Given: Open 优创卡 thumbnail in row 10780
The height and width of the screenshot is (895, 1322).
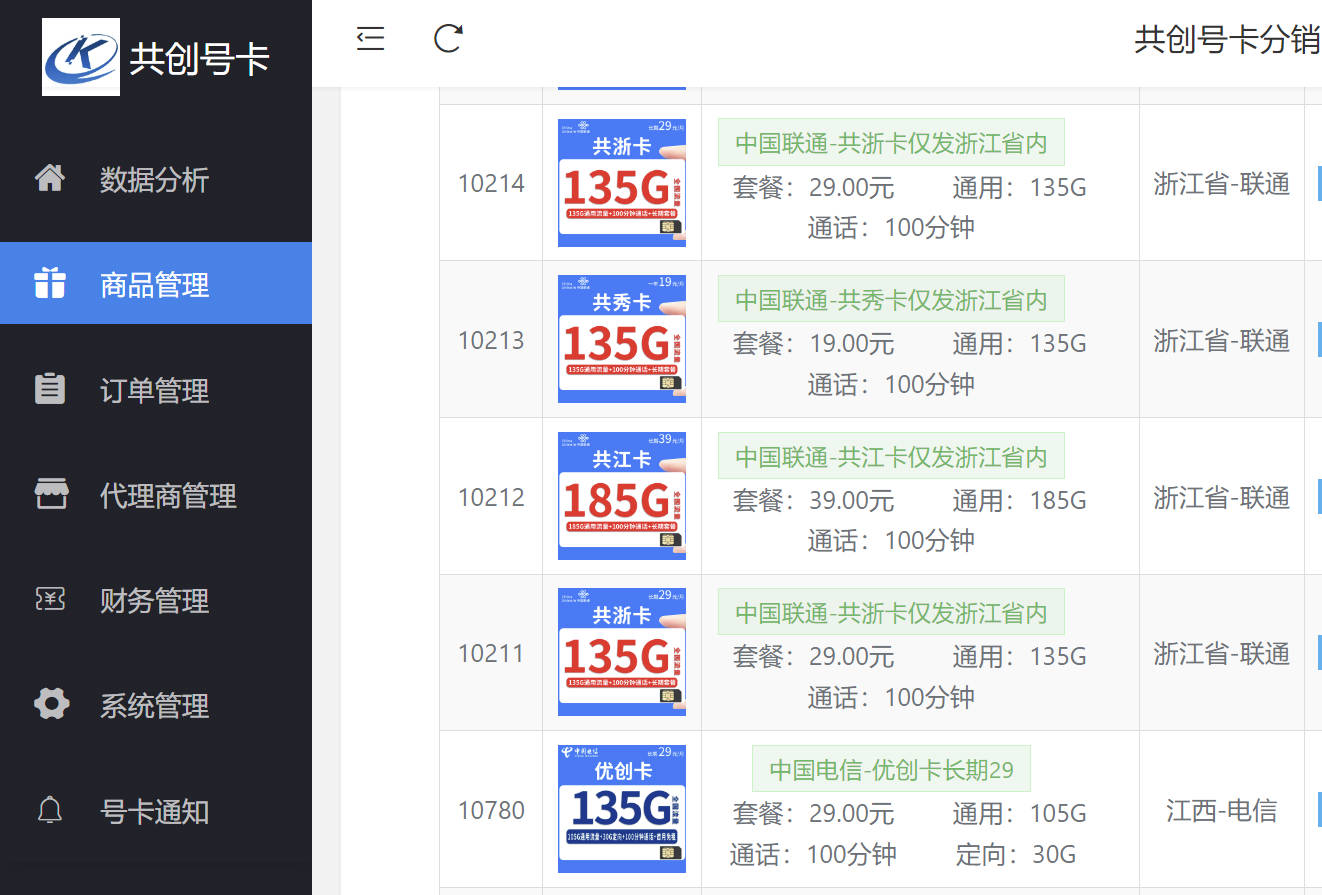Looking at the screenshot, I should coord(622,809).
